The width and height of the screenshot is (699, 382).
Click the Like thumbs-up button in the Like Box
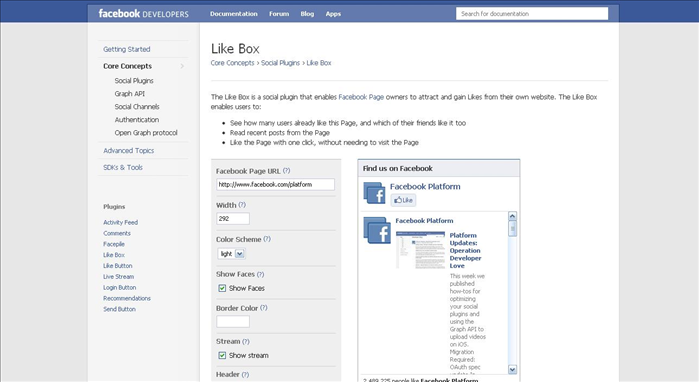coord(403,200)
